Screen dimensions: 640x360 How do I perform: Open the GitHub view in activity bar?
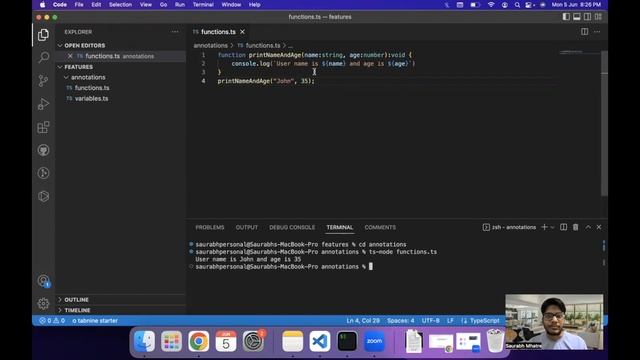pyautogui.click(x=43, y=150)
